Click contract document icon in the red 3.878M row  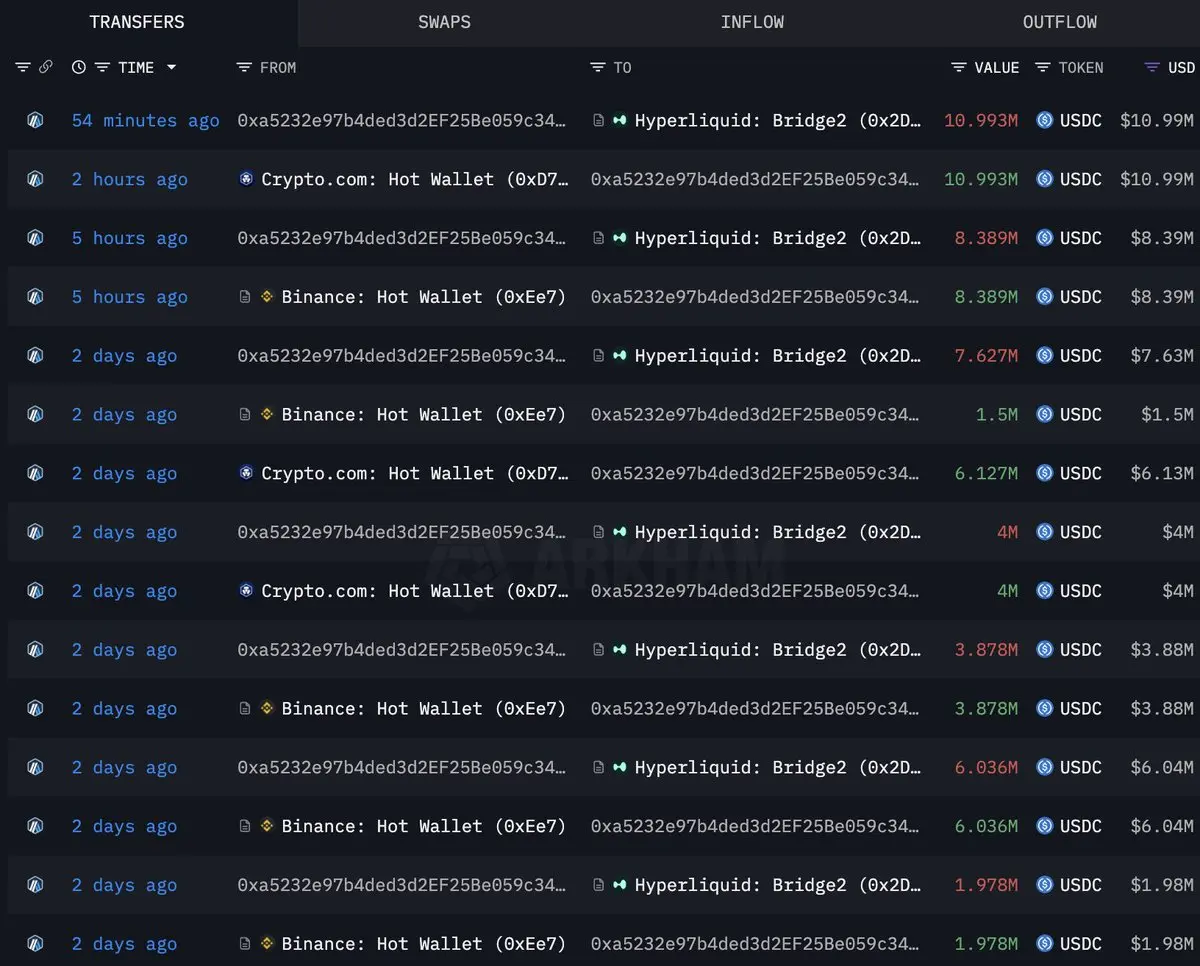599,649
